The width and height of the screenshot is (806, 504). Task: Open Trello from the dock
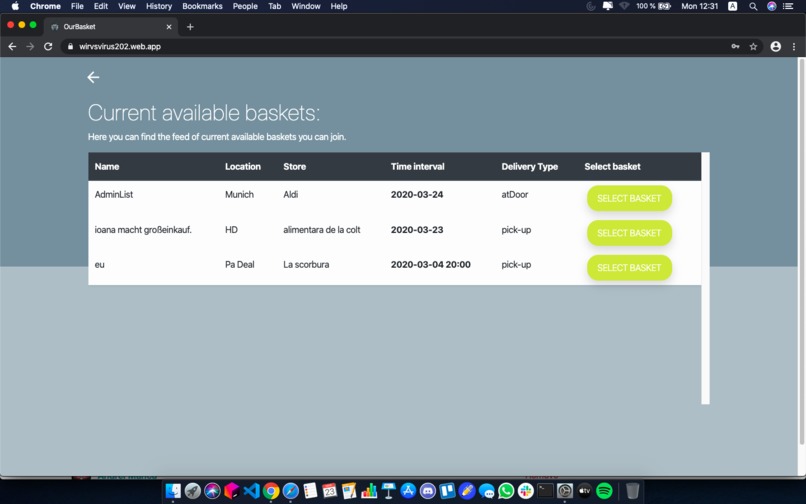(447, 491)
